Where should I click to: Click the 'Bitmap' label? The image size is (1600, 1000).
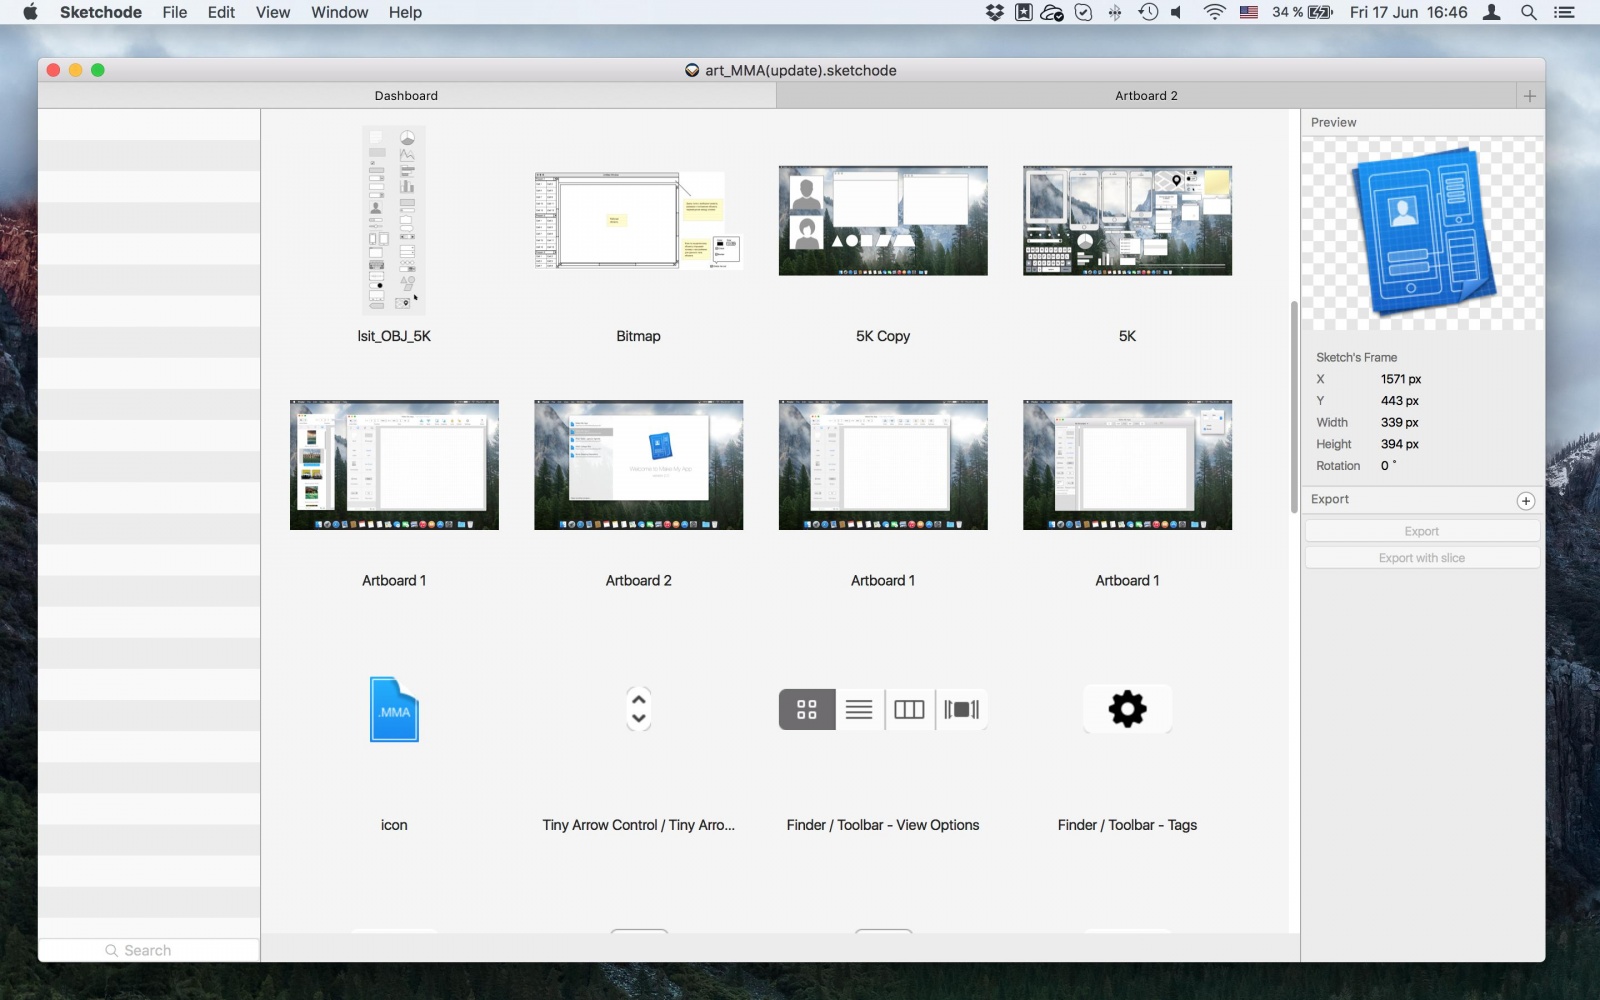pos(639,336)
